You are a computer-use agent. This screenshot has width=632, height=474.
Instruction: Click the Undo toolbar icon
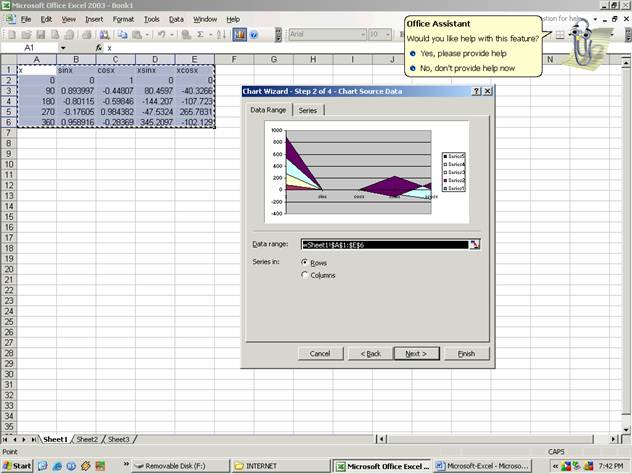[162, 35]
